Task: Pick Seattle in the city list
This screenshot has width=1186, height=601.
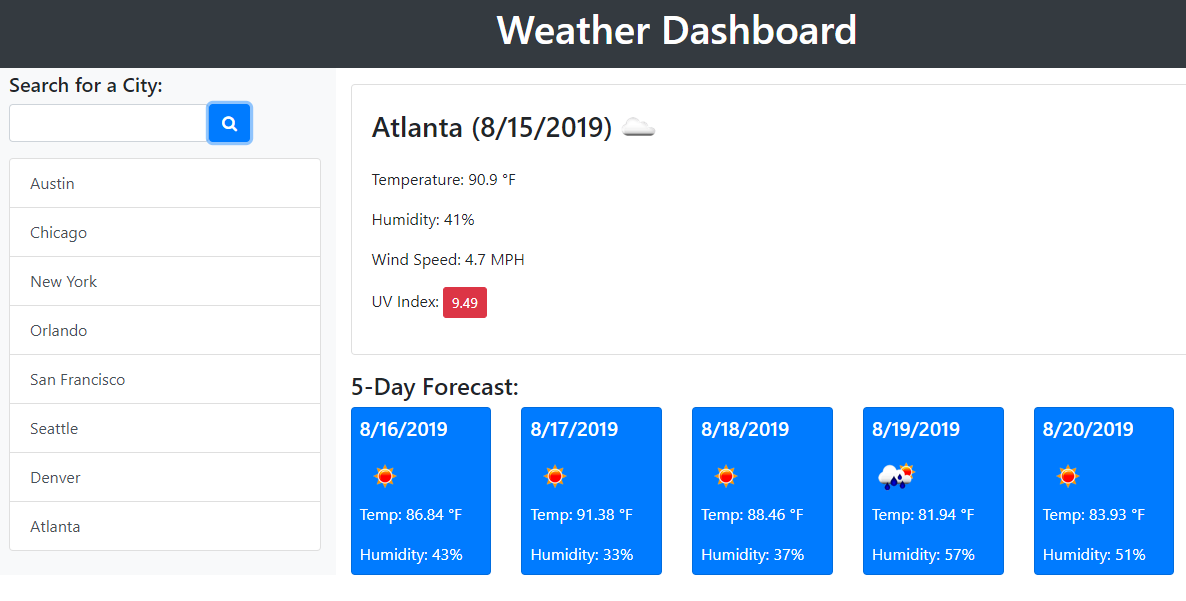Action: click(165, 429)
